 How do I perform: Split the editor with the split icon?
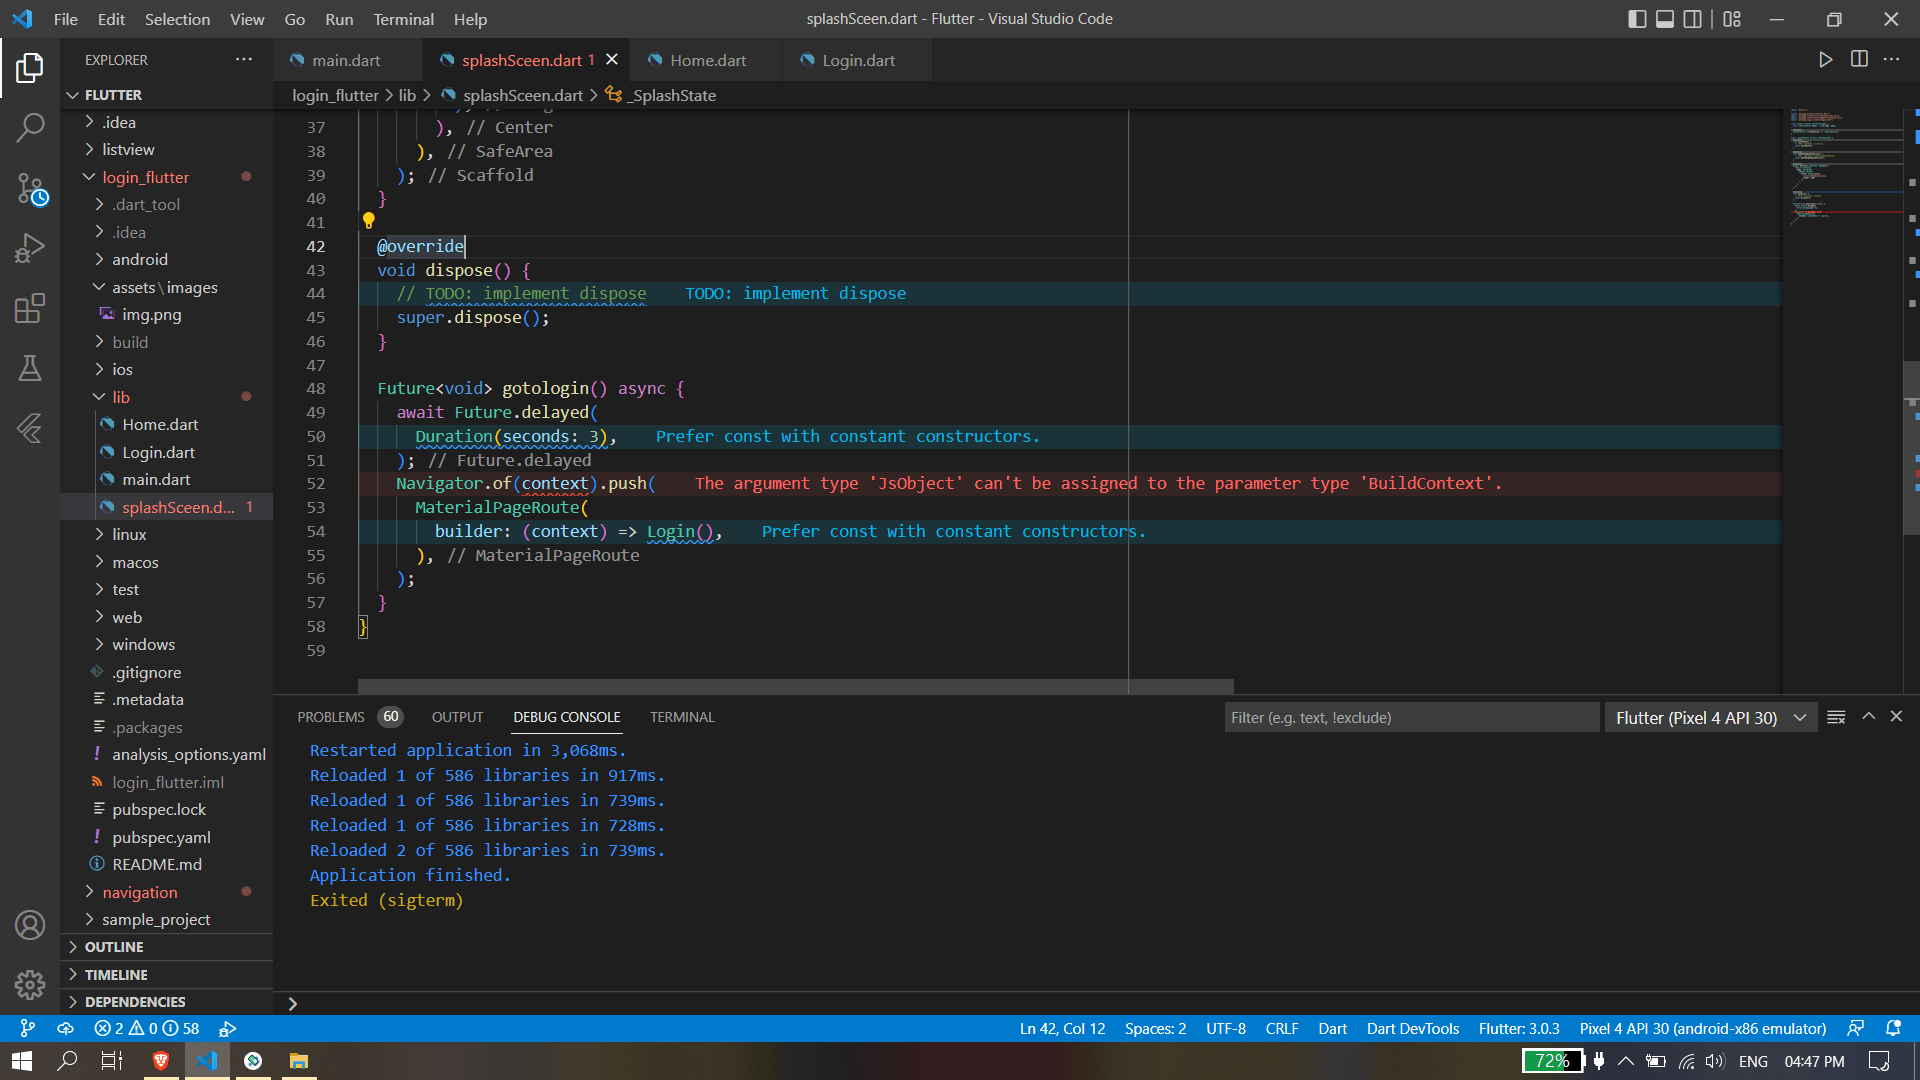pos(1860,59)
